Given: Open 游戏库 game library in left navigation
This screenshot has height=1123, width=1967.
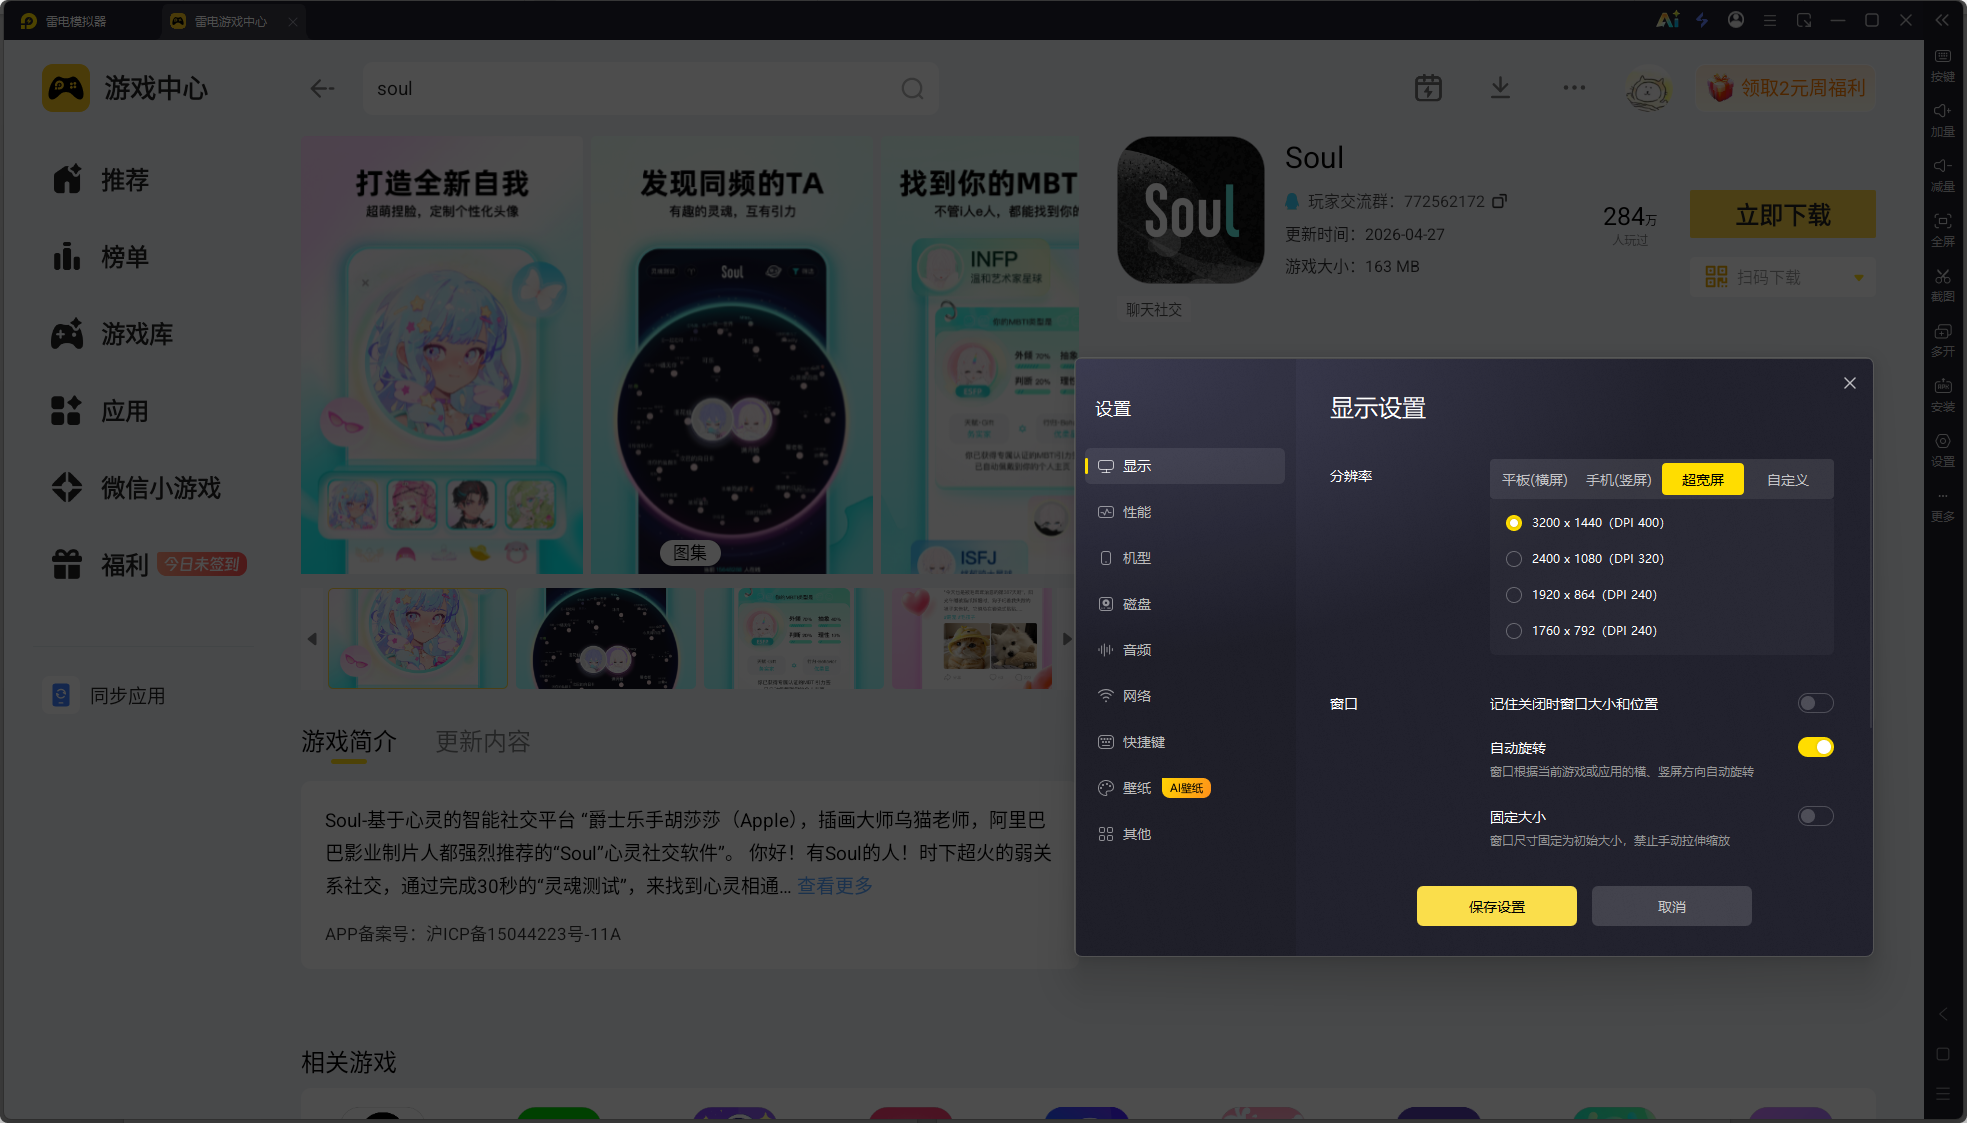Looking at the screenshot, I should coord(112,334).
